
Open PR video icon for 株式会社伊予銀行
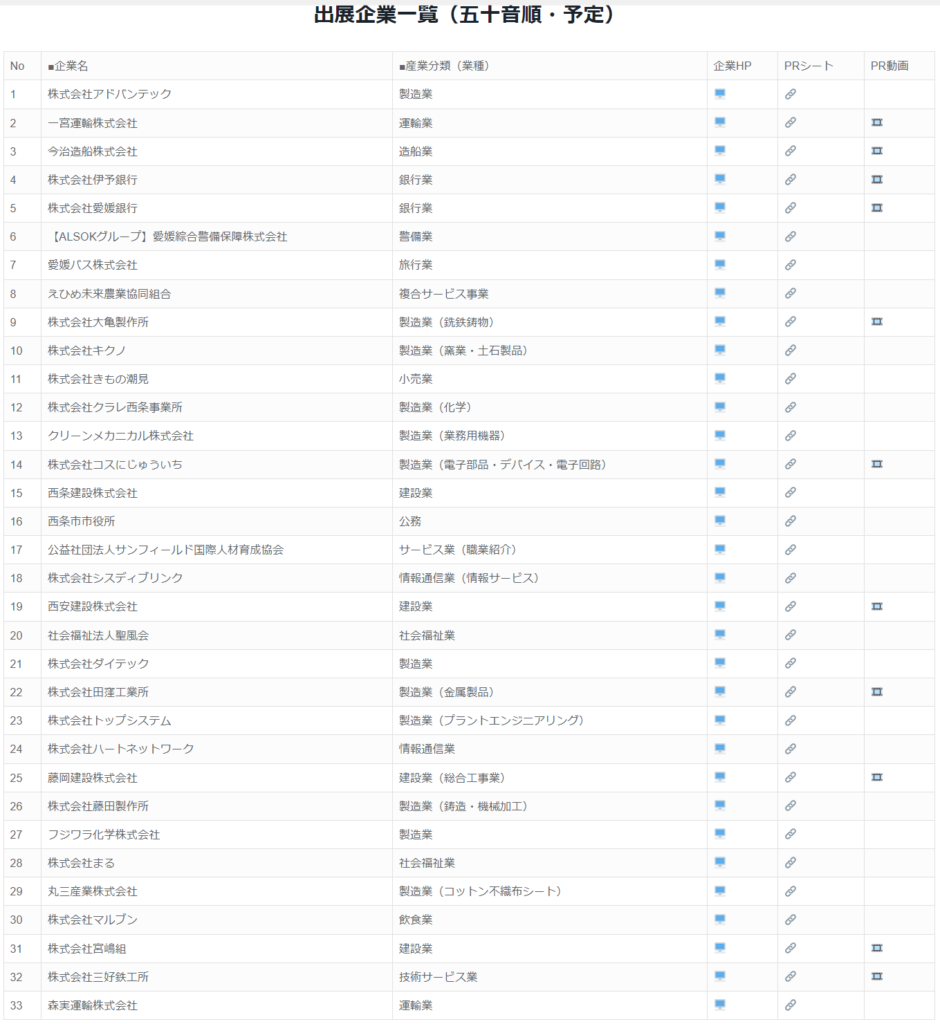coord(877,180)
